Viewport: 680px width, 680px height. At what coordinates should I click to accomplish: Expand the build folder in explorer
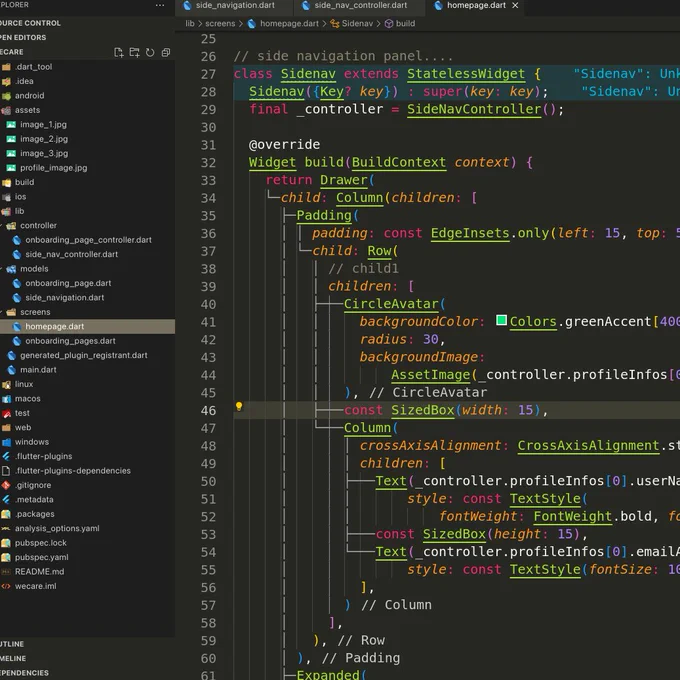click(x=87, y=182)
